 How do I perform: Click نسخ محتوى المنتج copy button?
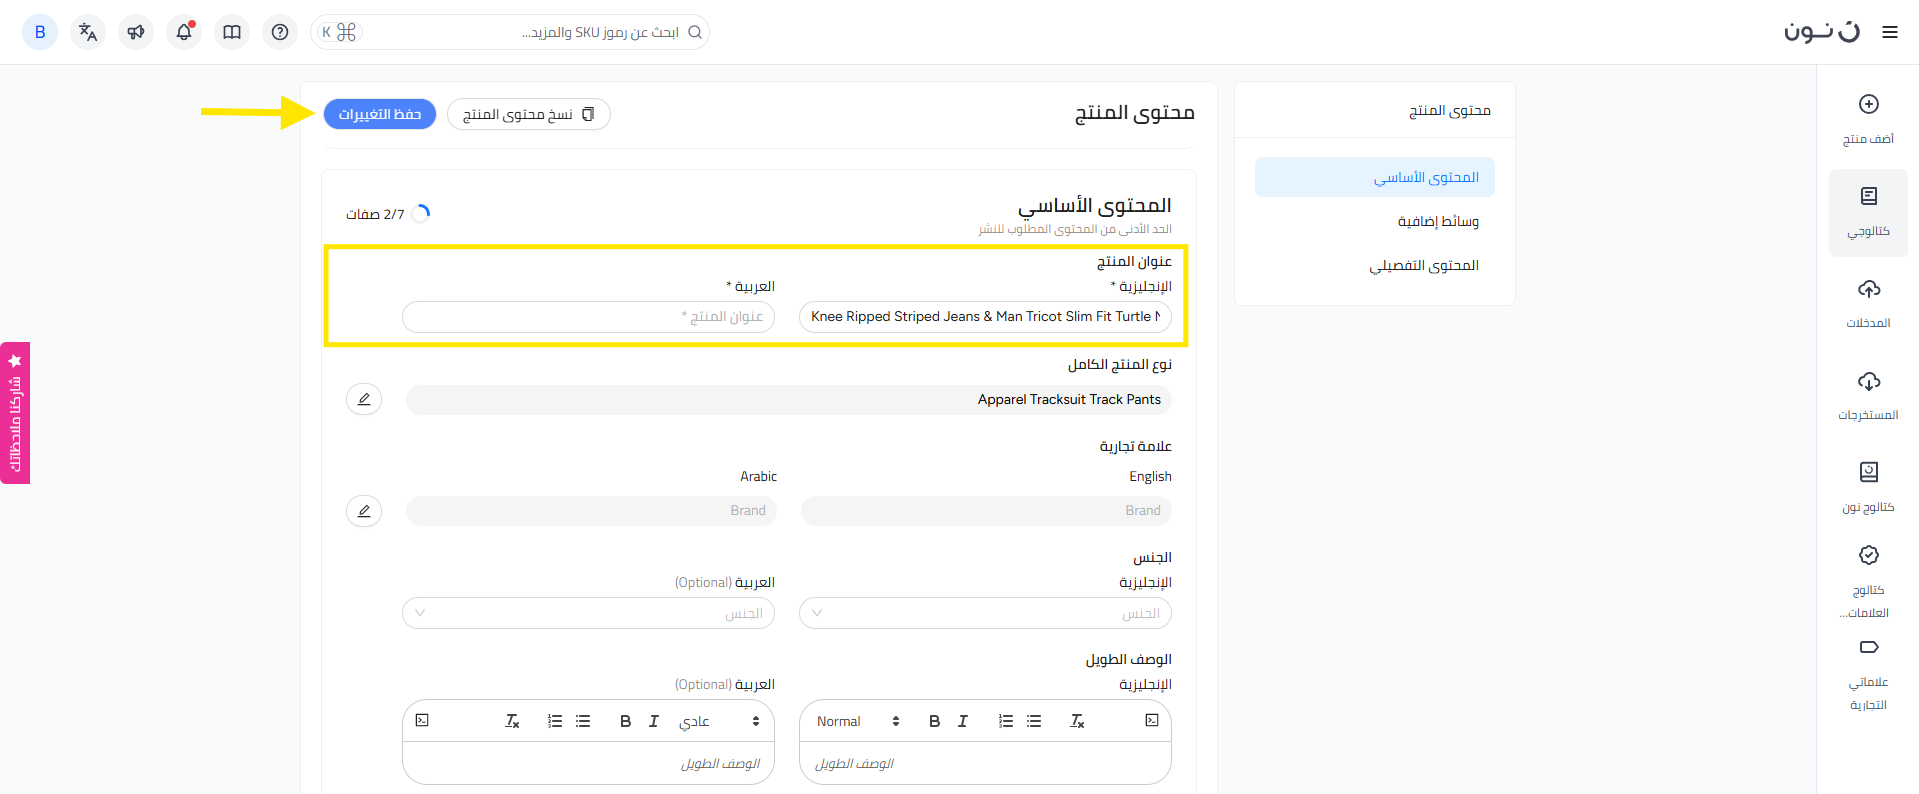pos(528,114)
